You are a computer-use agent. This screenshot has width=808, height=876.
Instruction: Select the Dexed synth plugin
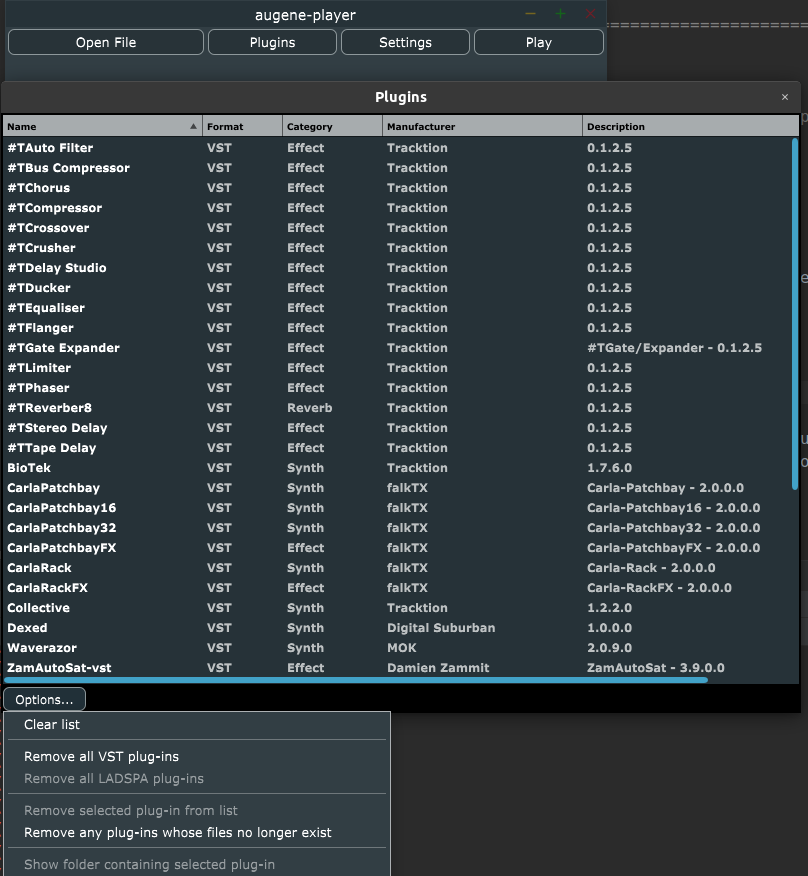398,628
